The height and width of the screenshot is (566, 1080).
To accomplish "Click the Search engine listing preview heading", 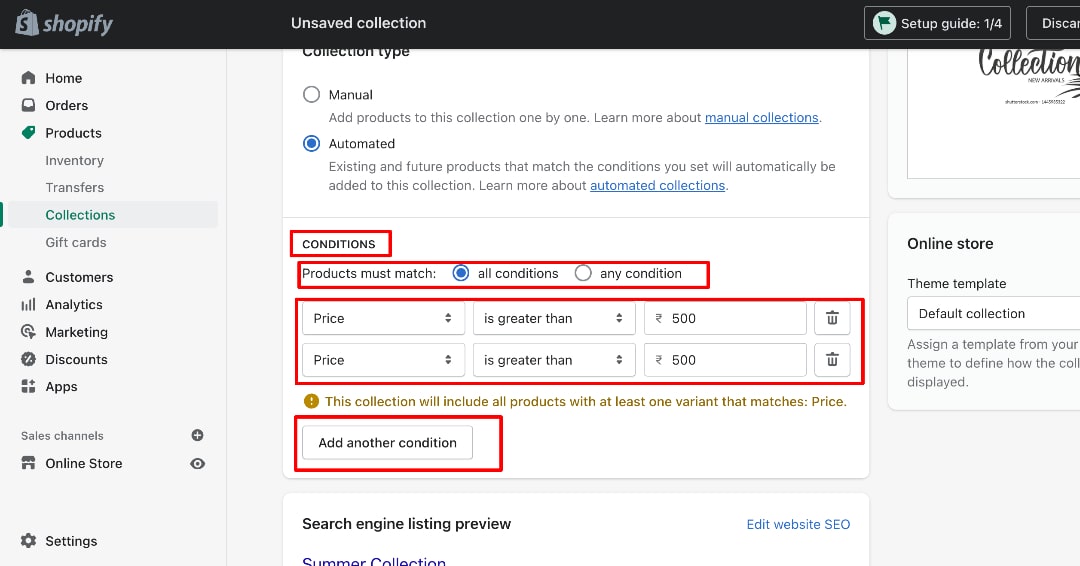I will click(x=406, y=524).
